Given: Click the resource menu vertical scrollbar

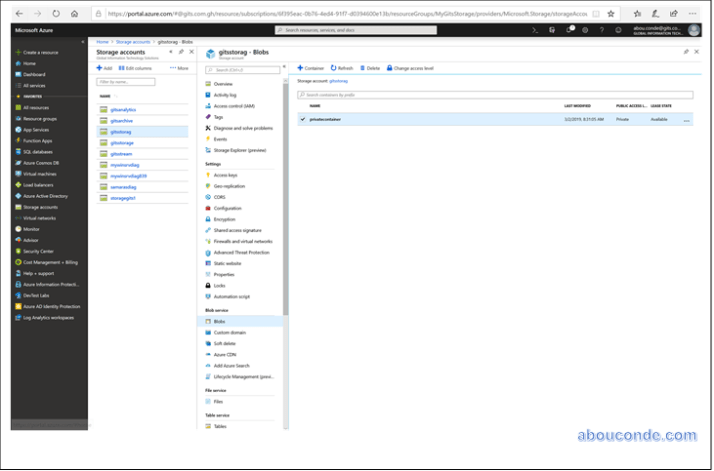Looking at the screenshot, I should [x=285, y=200].
